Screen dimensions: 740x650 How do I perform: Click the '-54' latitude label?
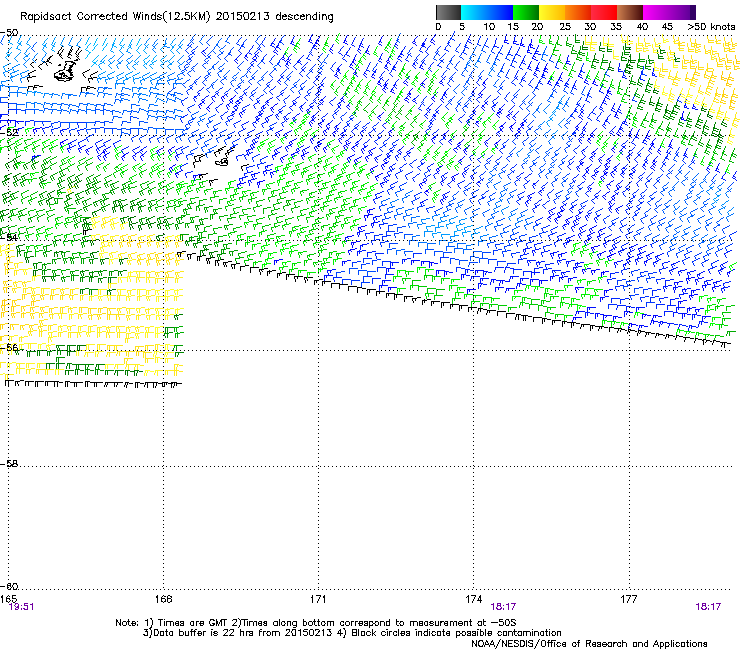[x=9, y=237]
